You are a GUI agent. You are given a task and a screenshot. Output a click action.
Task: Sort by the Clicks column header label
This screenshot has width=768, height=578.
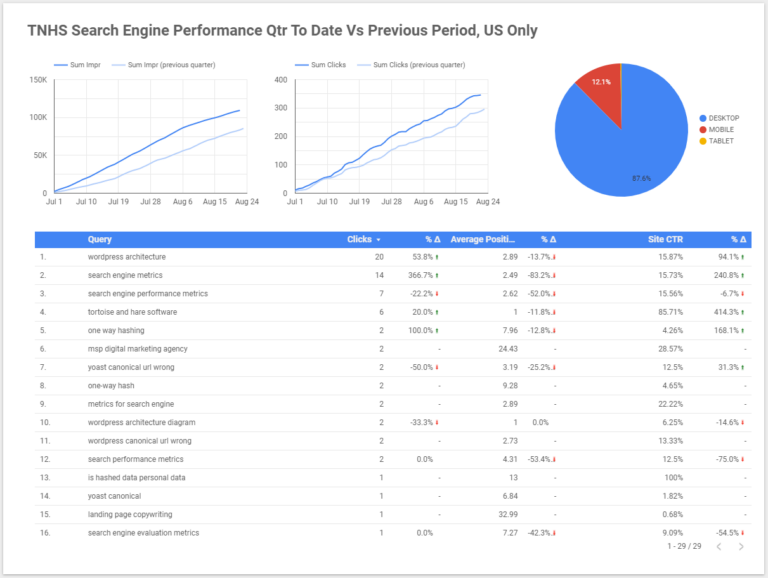click(360, 240)
